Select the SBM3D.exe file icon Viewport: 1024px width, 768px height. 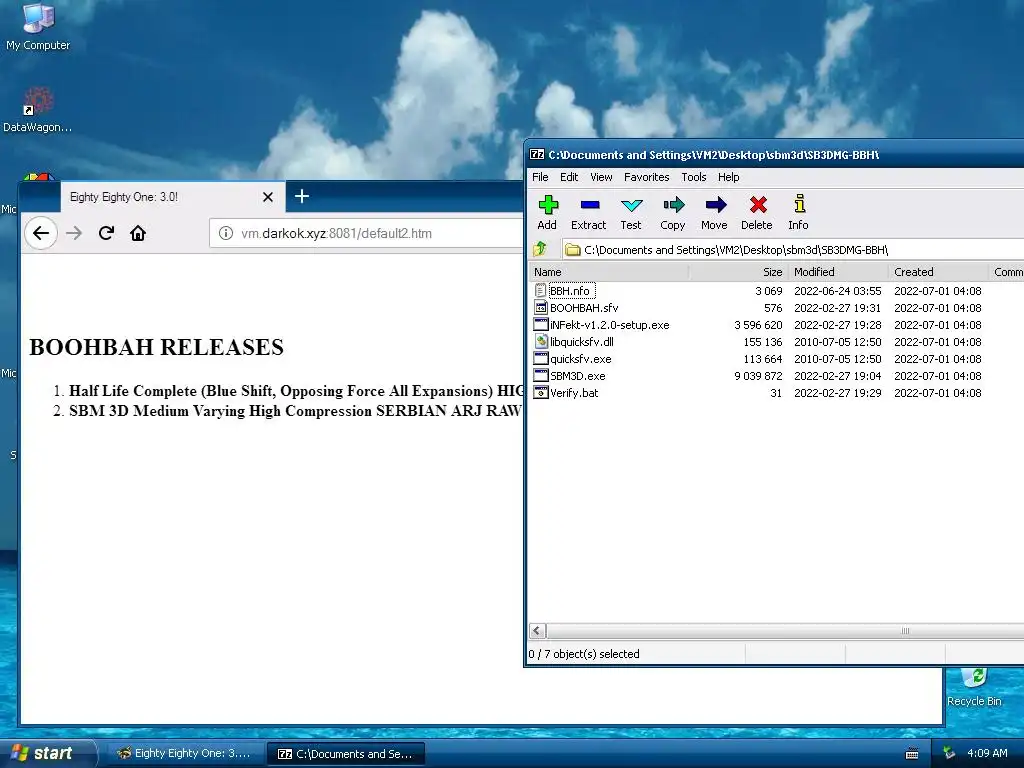tap(540, 376)
